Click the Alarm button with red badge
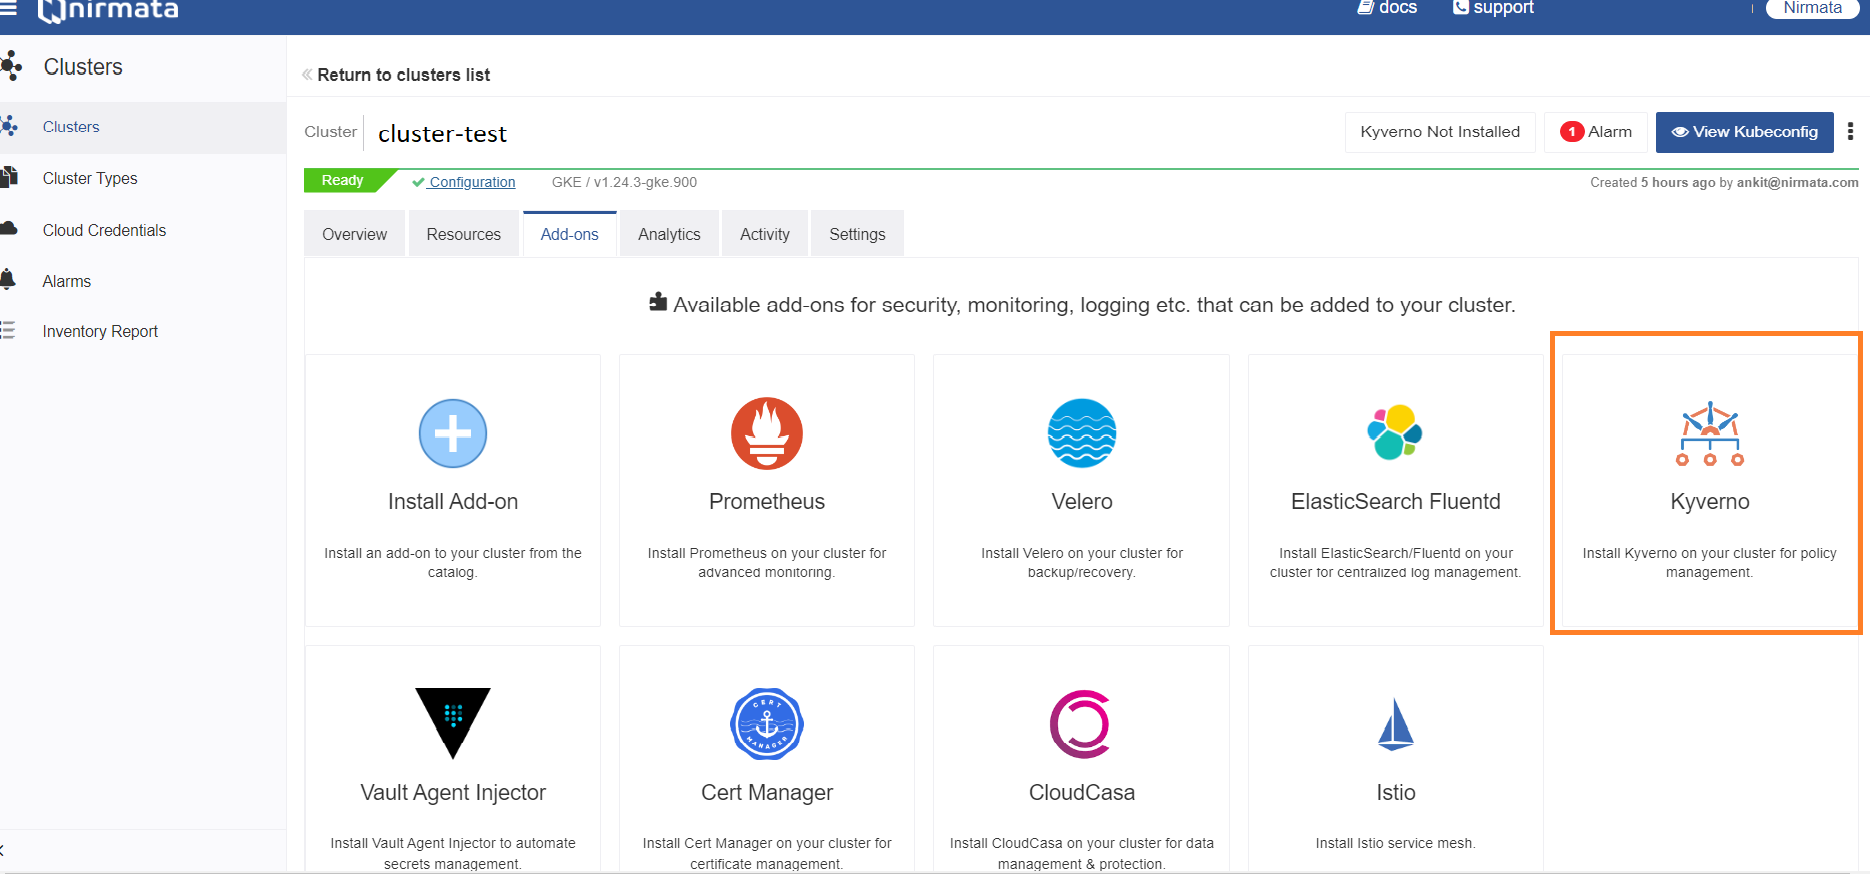Screen dimensions: 1870x874 click(1596, 132)
